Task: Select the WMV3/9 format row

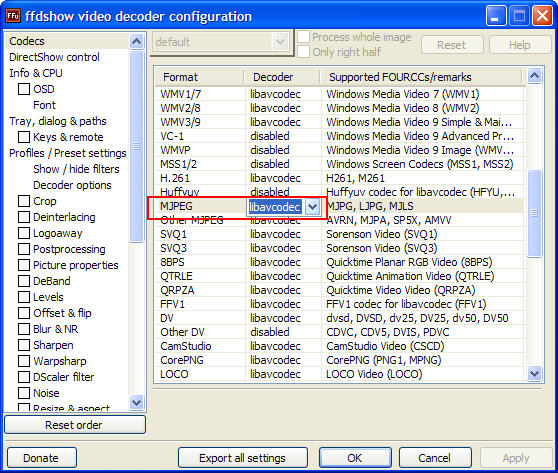Action: coord(339,122)
